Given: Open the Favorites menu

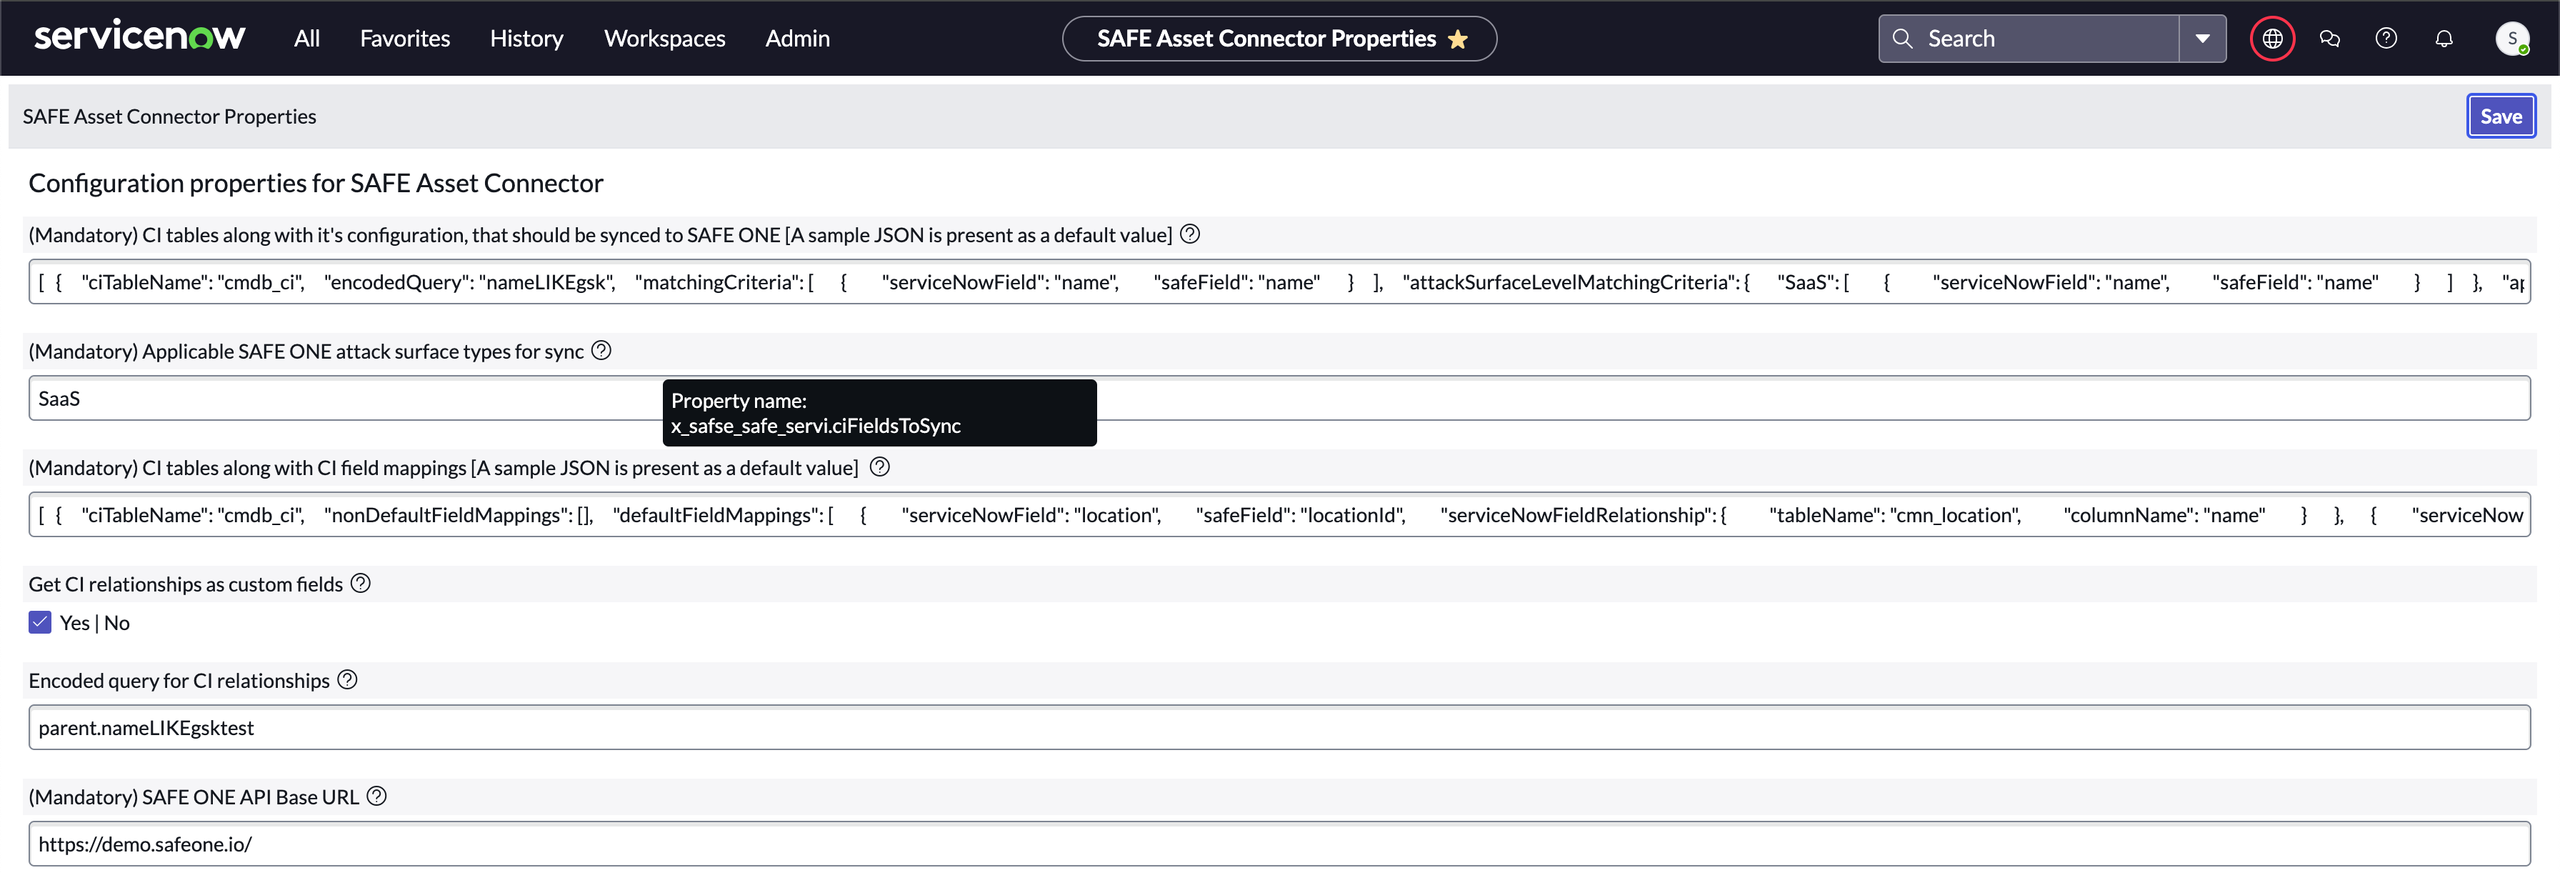Looking at the screenshot, I should point(405,38).
